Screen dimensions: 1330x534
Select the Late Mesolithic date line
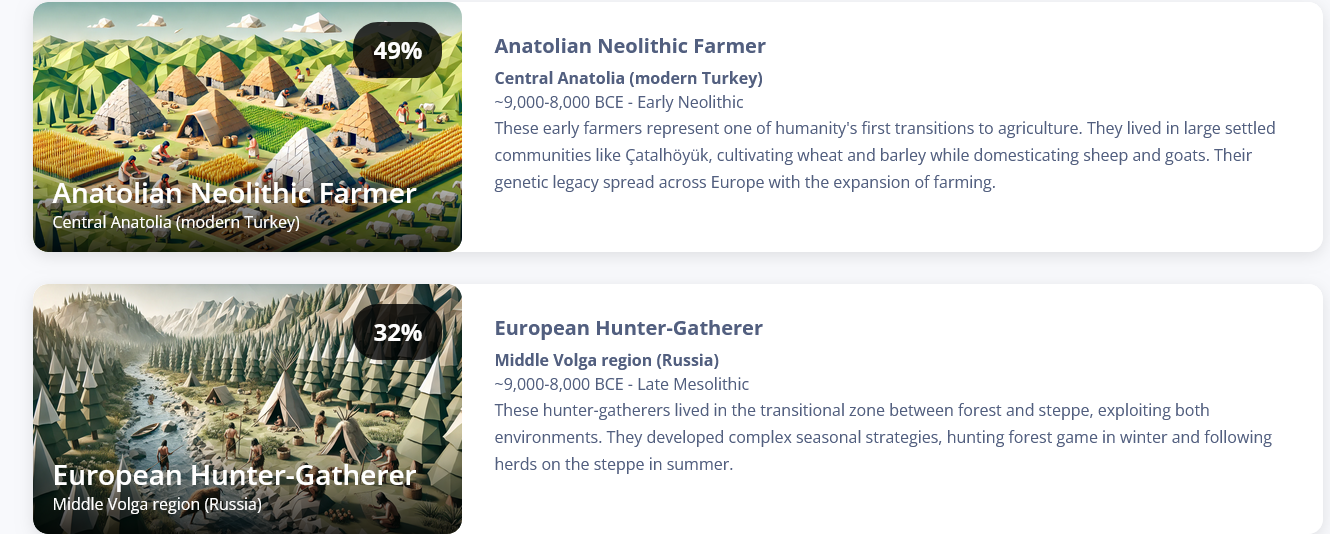(622, 384)
